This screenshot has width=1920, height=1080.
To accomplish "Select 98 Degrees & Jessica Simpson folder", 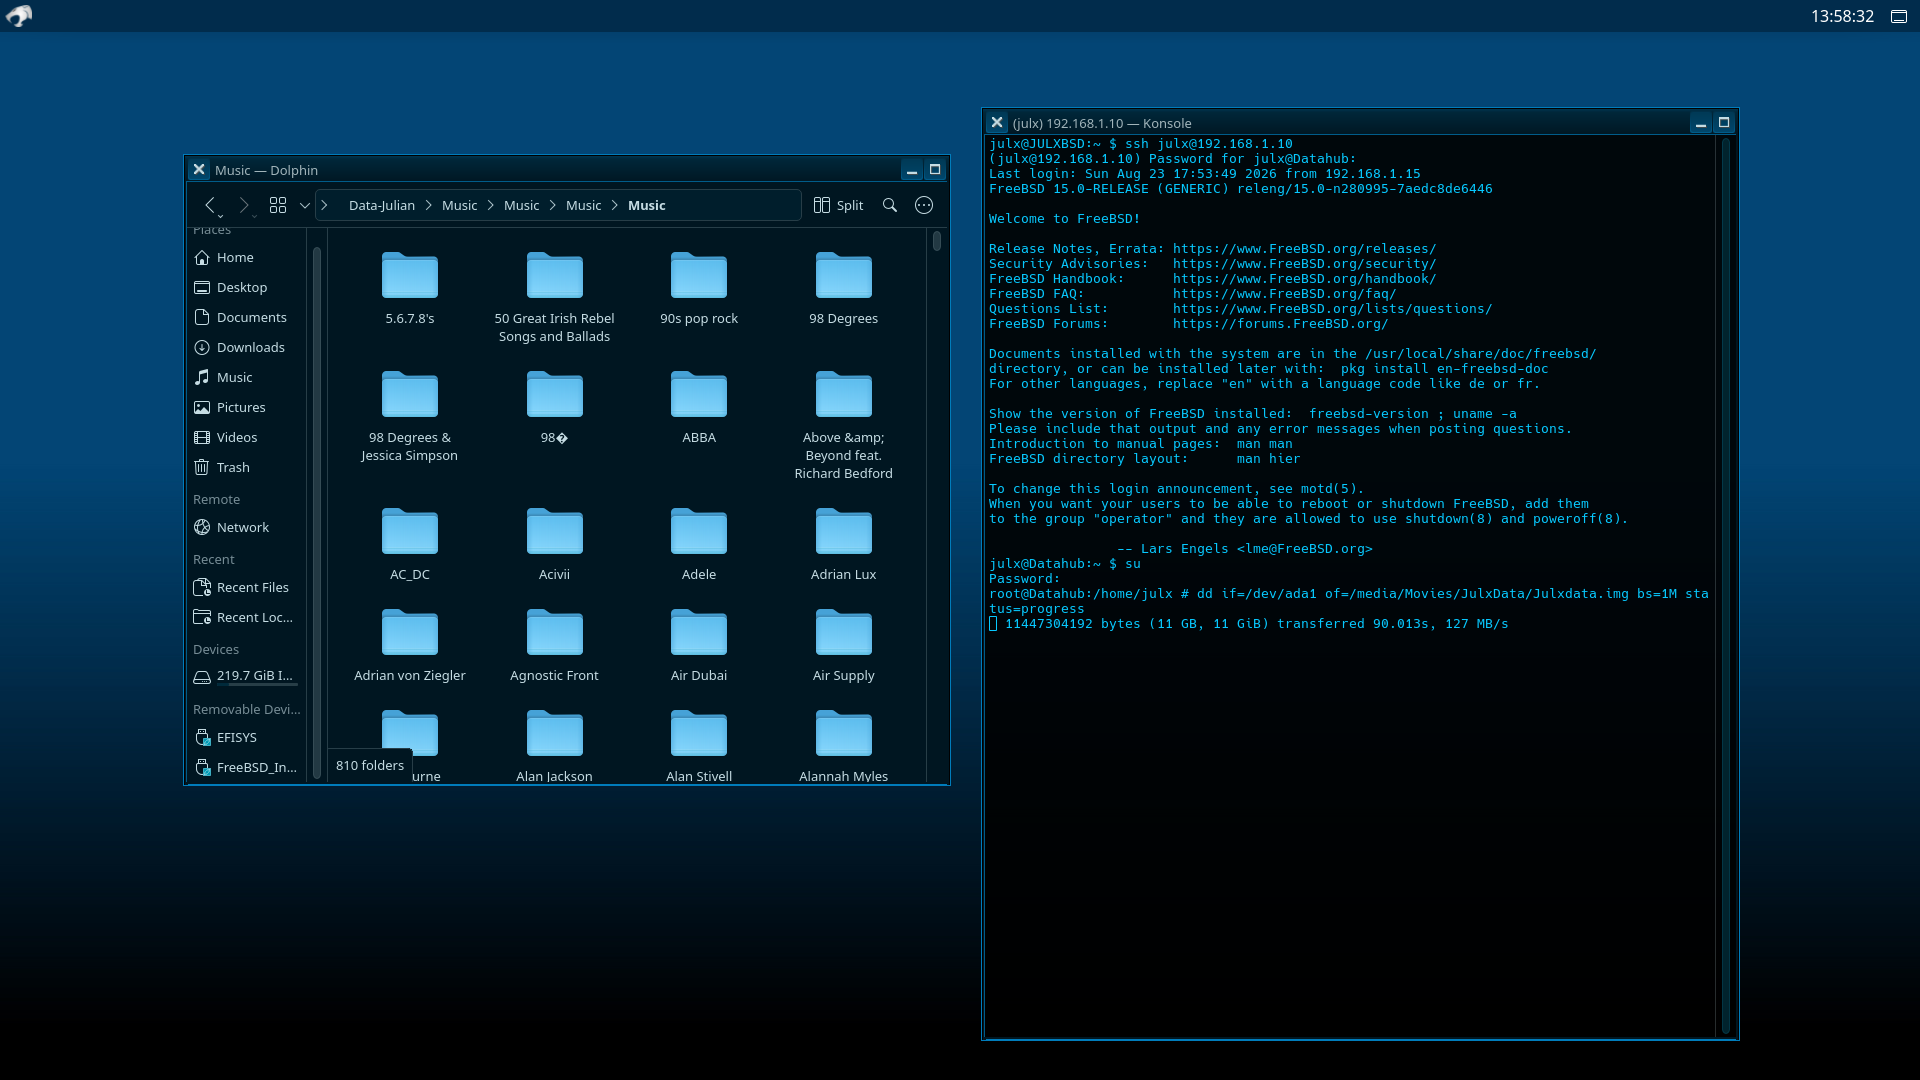I will tap(410, 415).
